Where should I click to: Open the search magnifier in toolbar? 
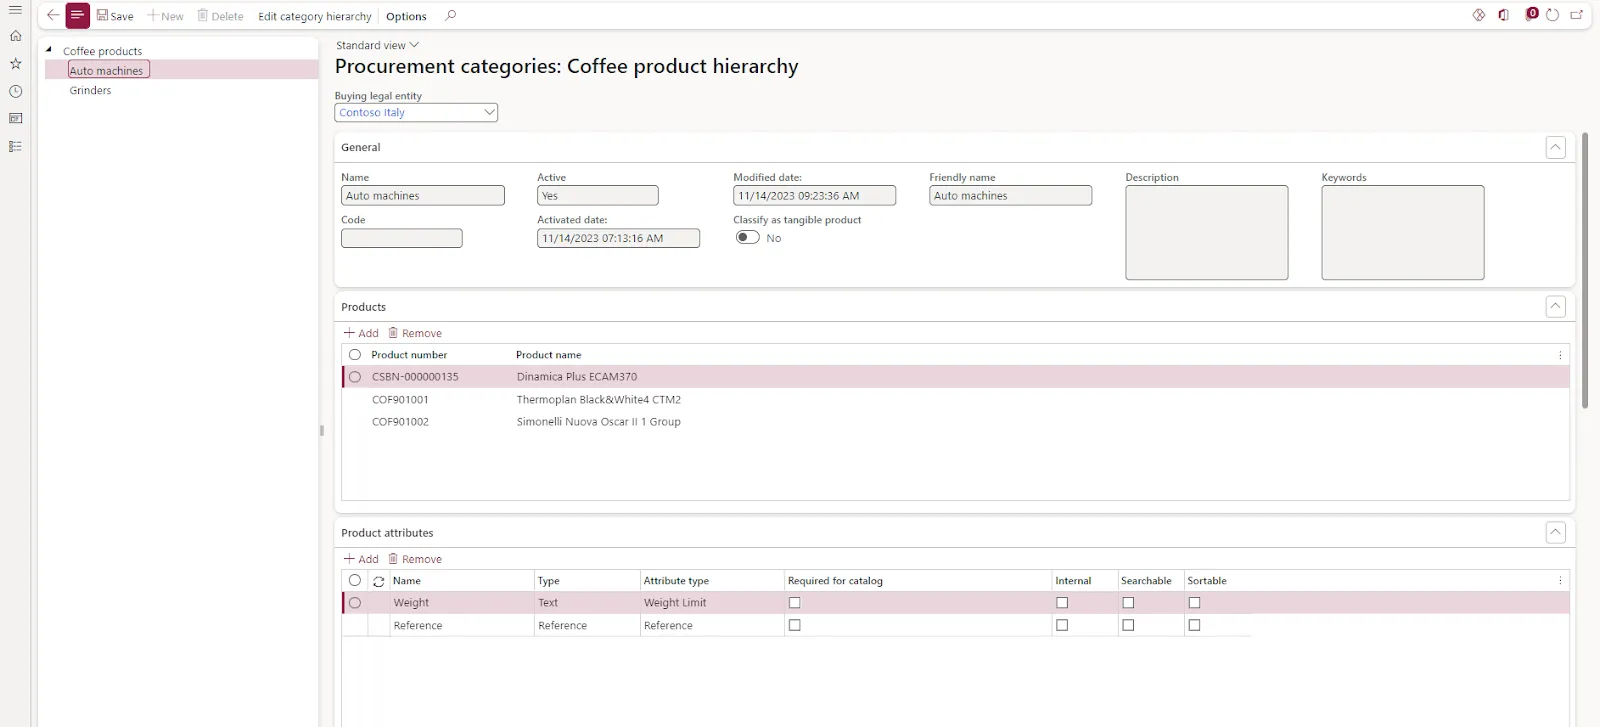[451, 15]
